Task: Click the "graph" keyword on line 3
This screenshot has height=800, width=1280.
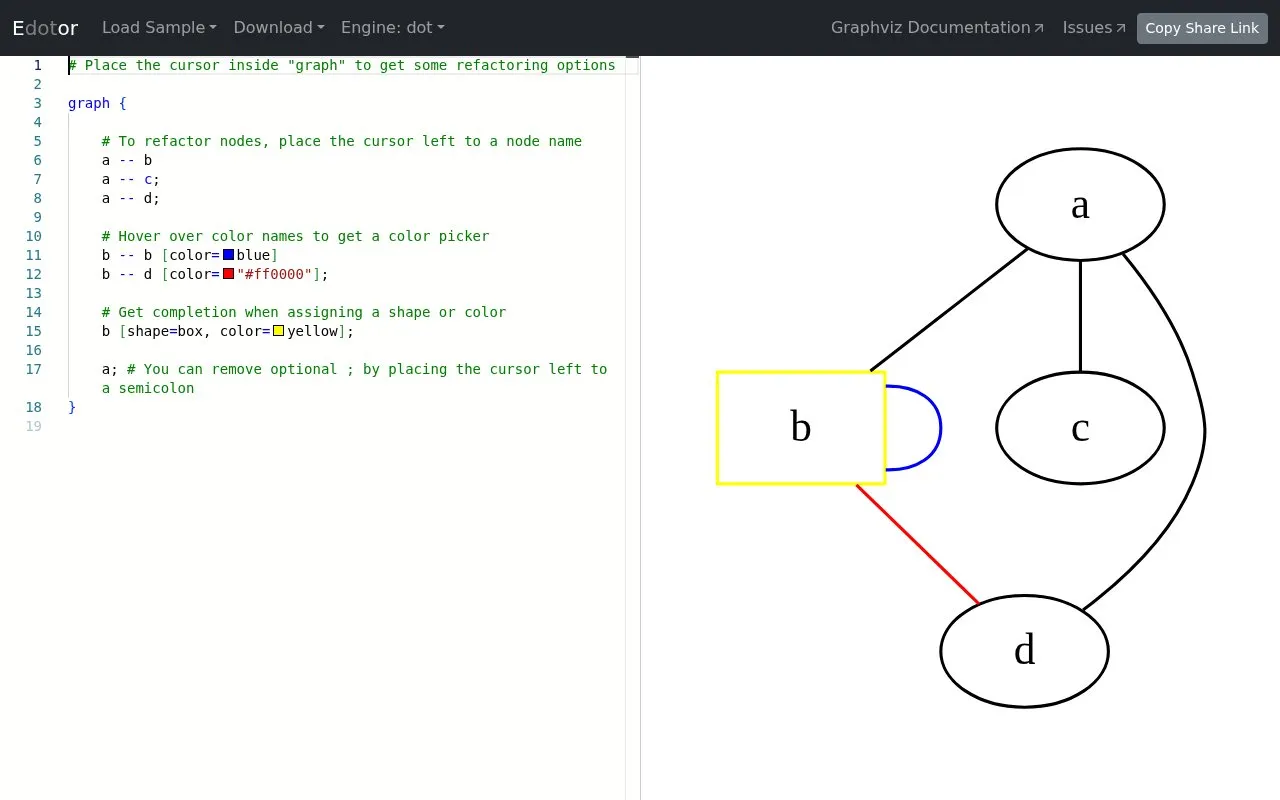Action: [x=89, y=103]
